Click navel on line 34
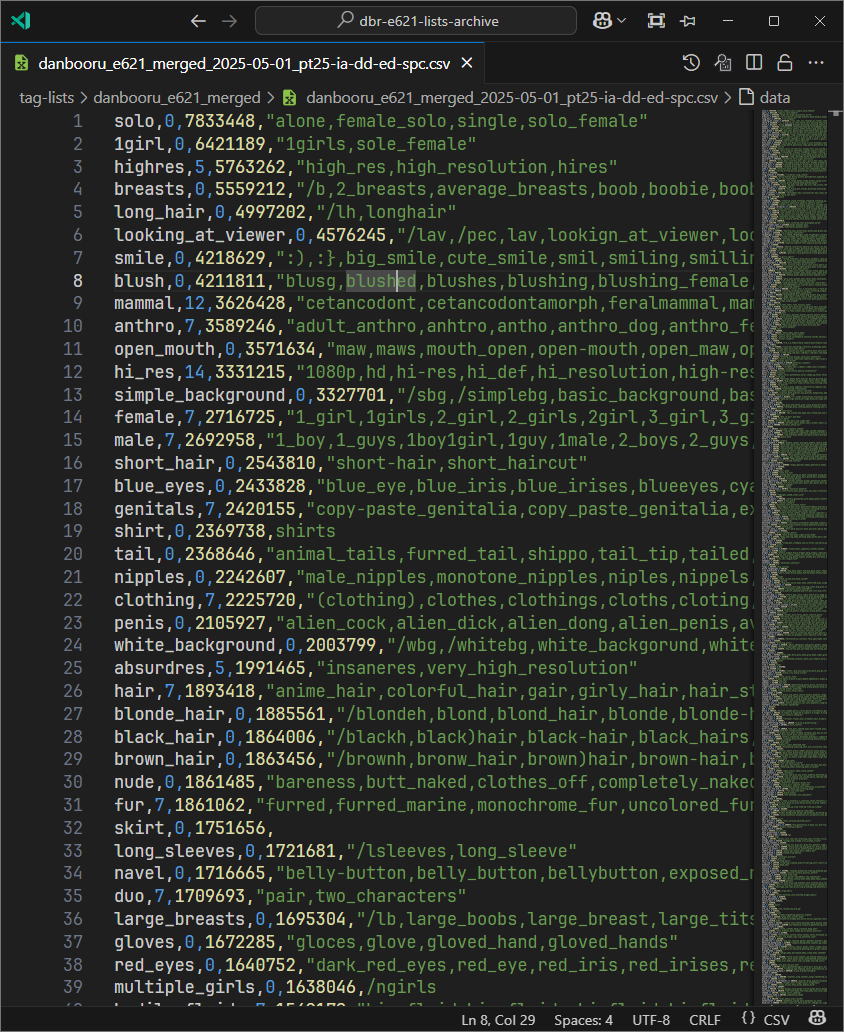This screenshot has width=844, height=1032. pos(140,873)
